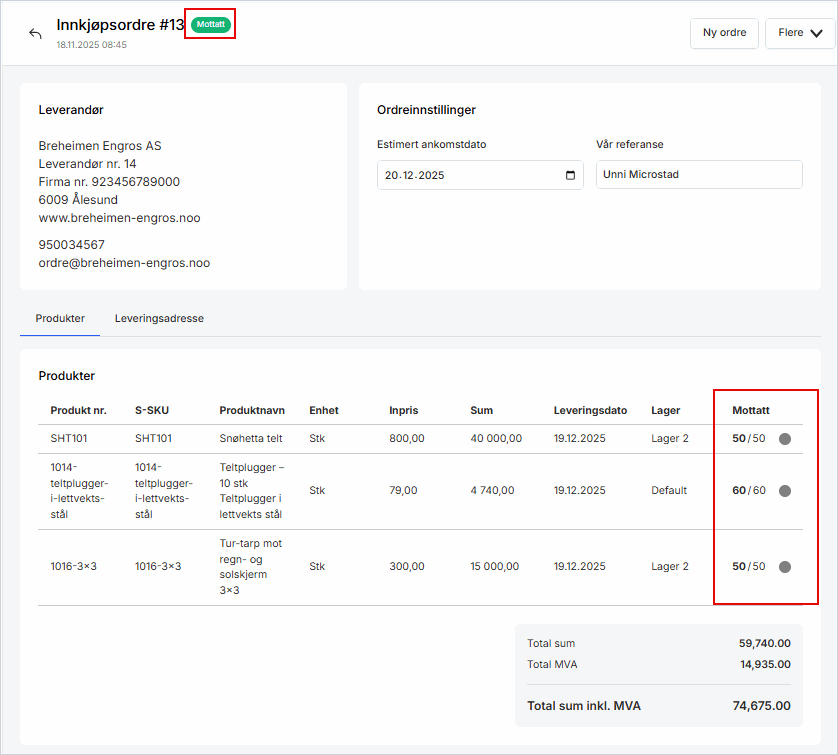Click status dot for Teltplugger row
838x755 pixels.
coord(785,491)
